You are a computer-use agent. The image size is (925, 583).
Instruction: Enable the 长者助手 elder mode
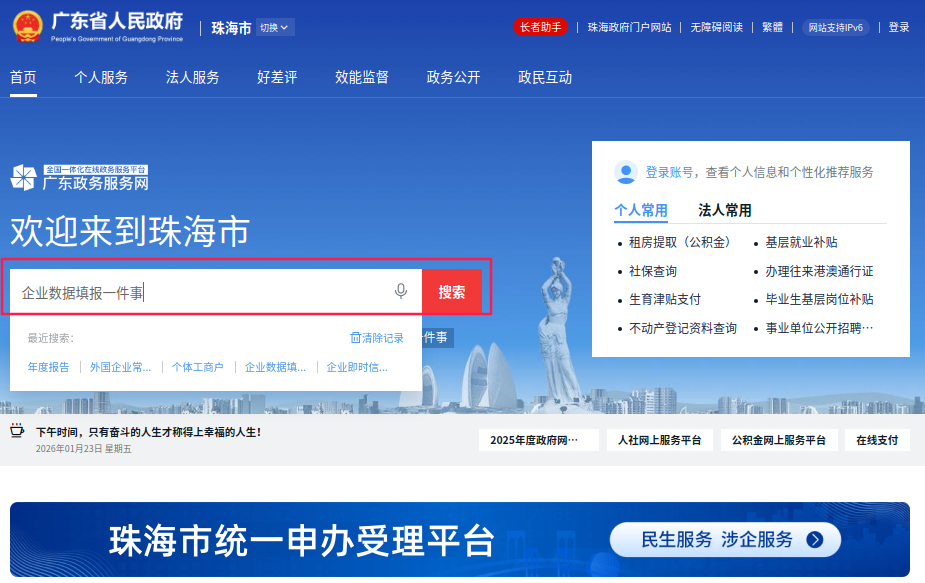click(x=540, y=27)
